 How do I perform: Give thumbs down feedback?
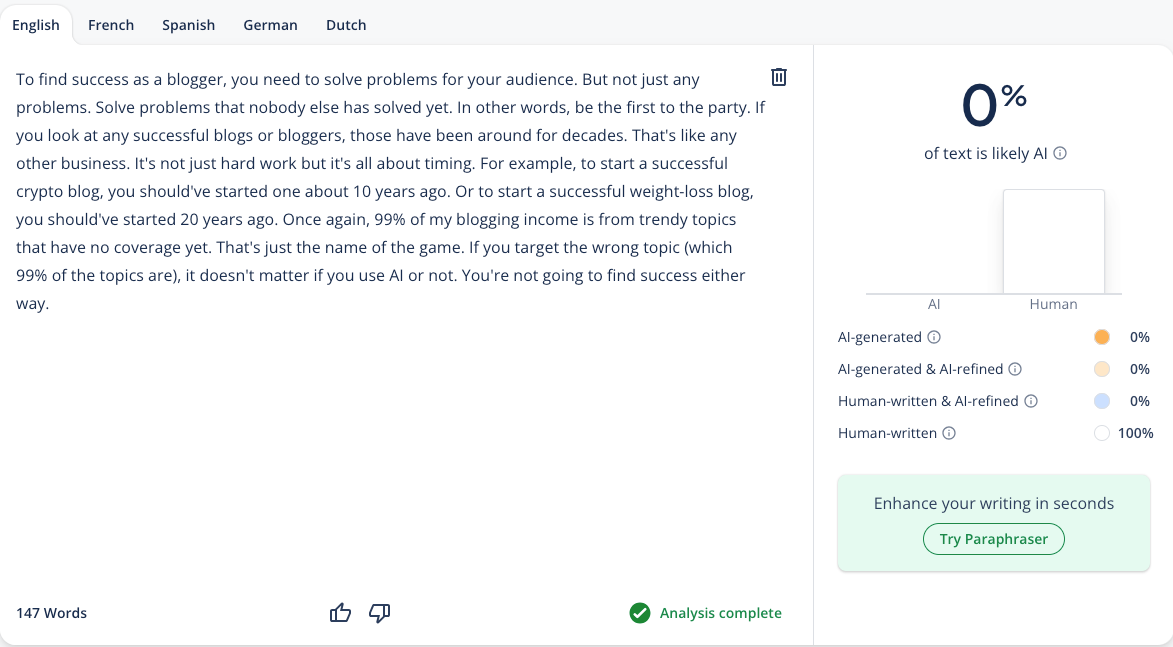click(x=379, y=613)
